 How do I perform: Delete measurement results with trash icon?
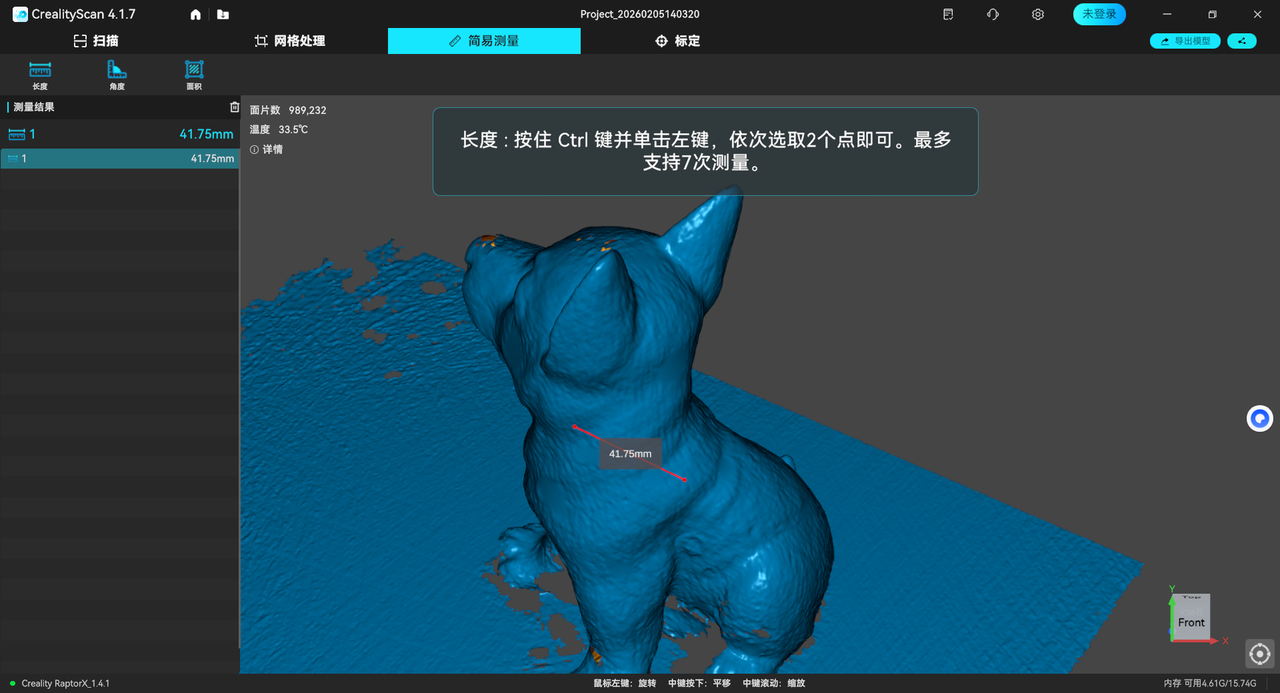(x=234, y=107)
